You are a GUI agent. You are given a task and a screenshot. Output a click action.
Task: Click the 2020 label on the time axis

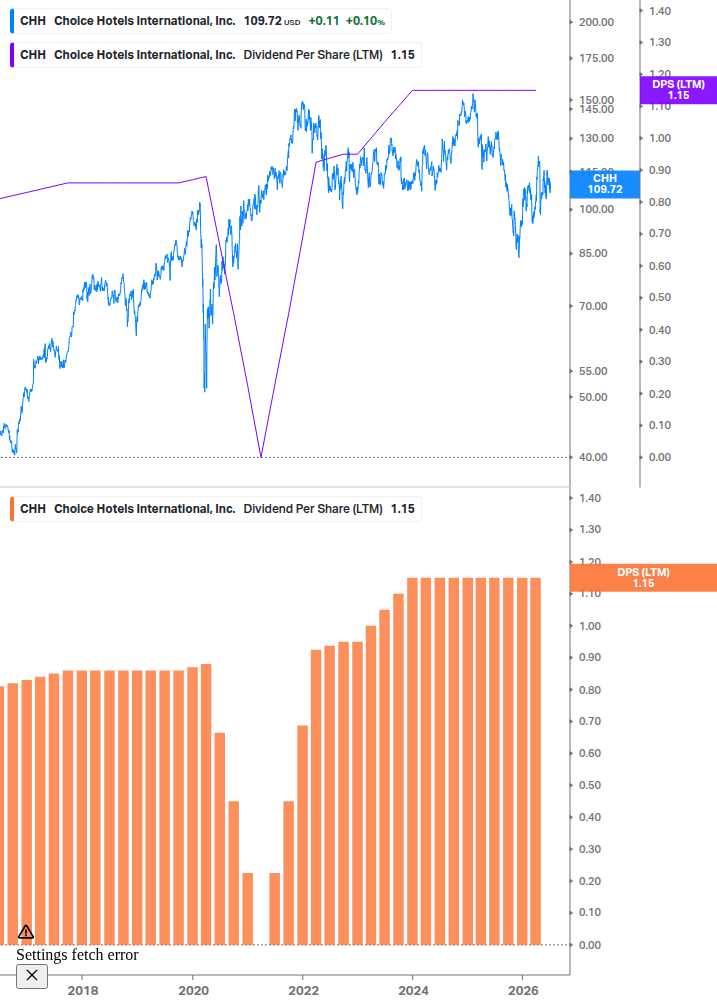[x=194, y=991]
